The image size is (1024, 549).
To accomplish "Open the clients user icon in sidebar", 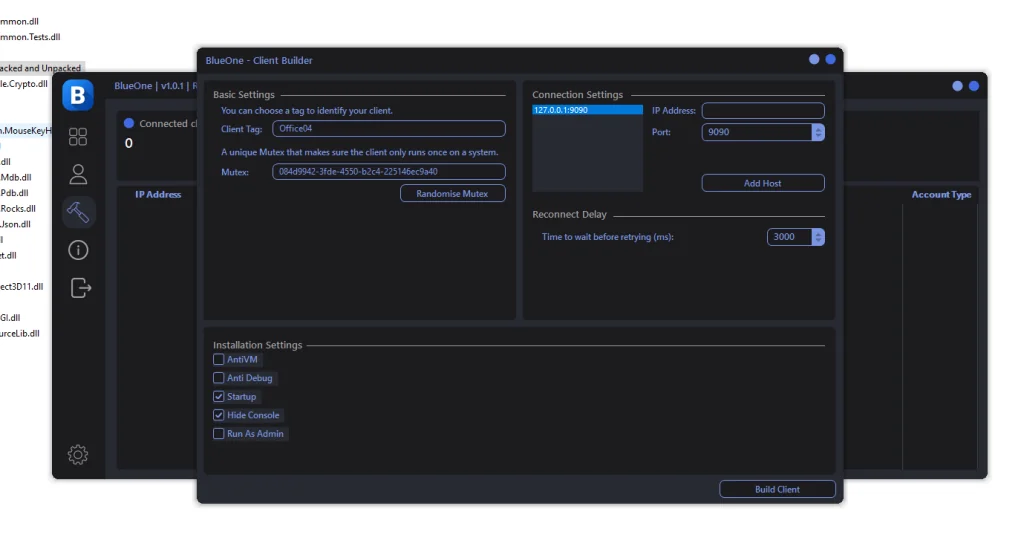I will point(78,174).
